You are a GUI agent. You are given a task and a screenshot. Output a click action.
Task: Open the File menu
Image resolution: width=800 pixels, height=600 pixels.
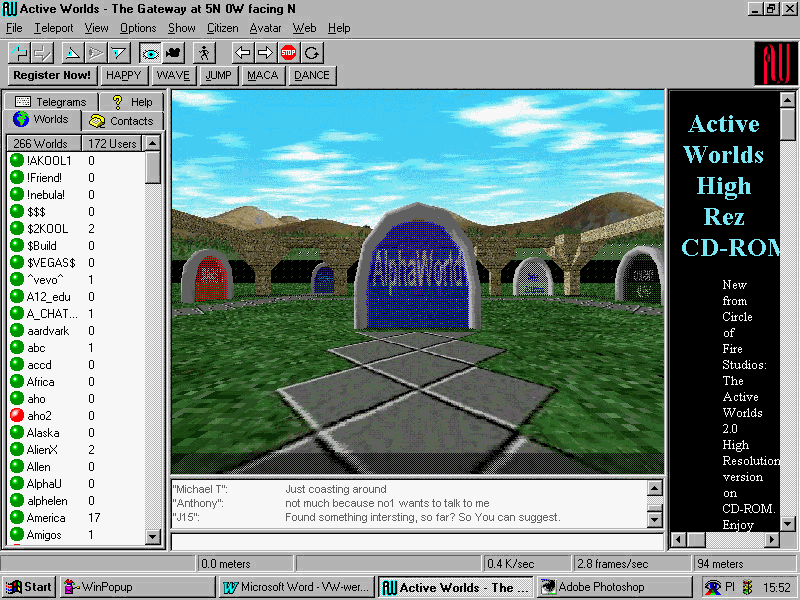pyautogui.click(x=14, y=28)
